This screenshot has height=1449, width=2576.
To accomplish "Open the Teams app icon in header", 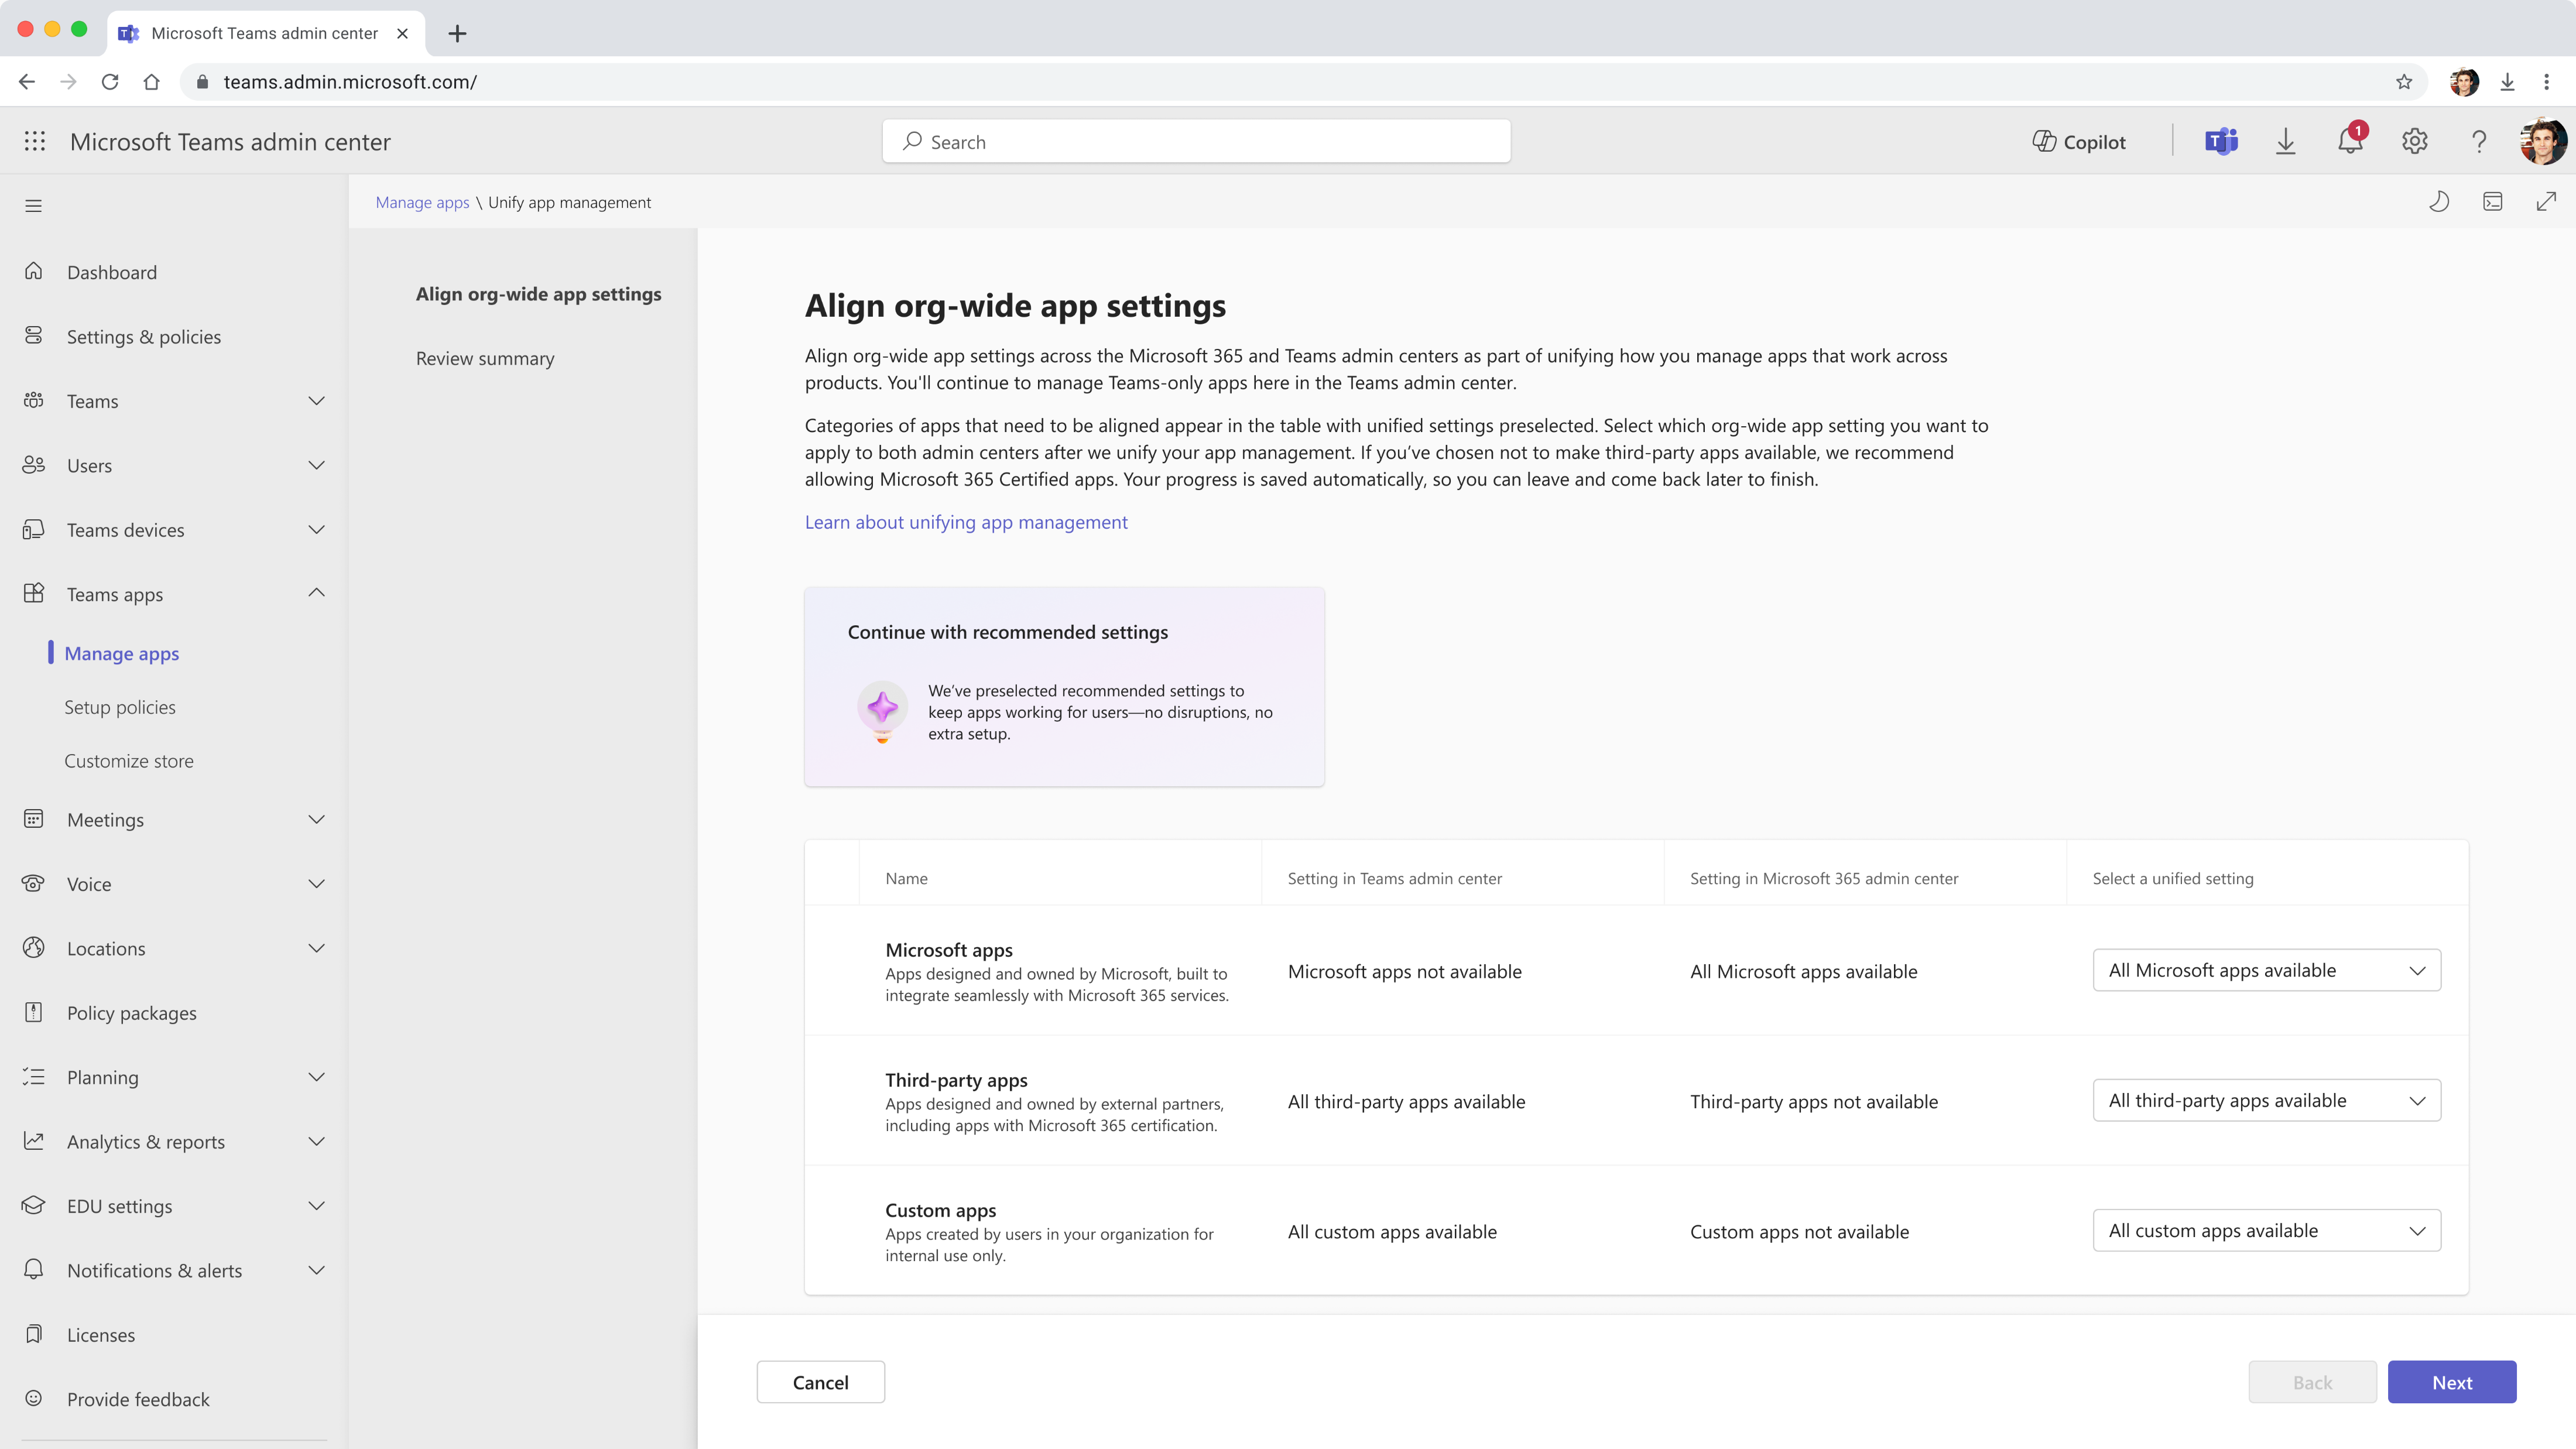I will pos(2221,142).
